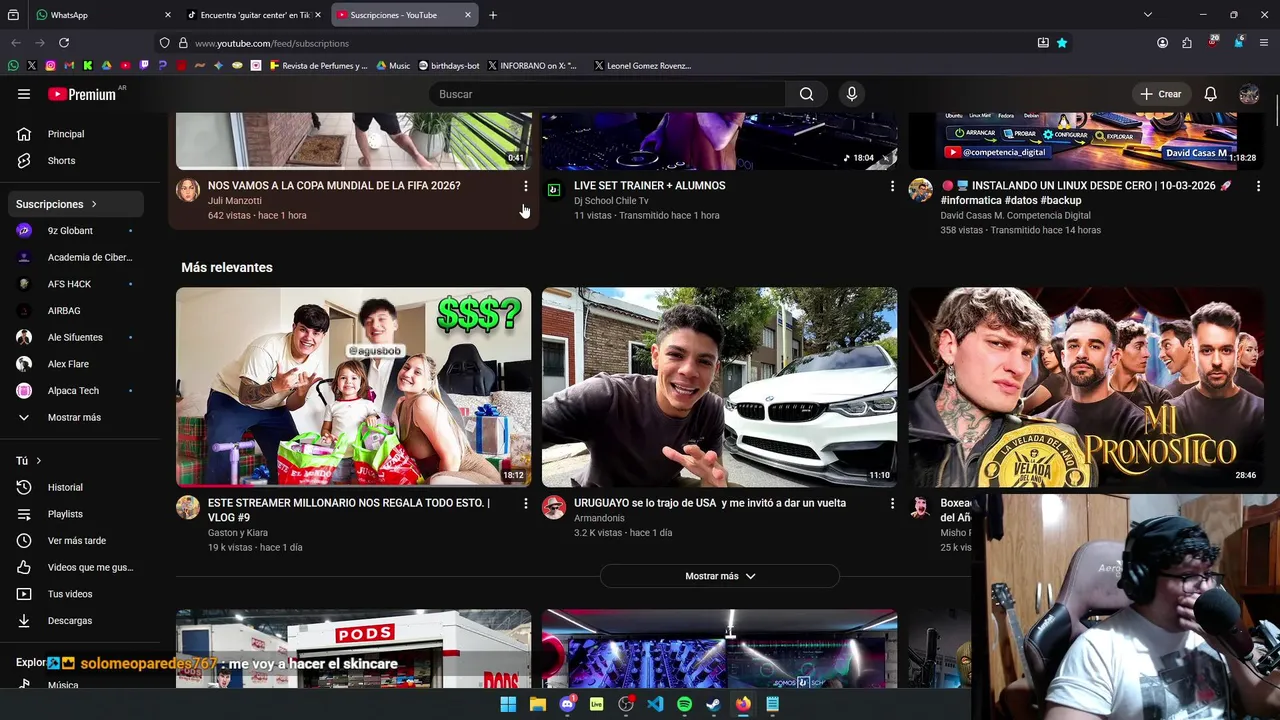Click the search magnifier button
The width and height of the screenshot is (1280, 720).
tap(806, 94)
